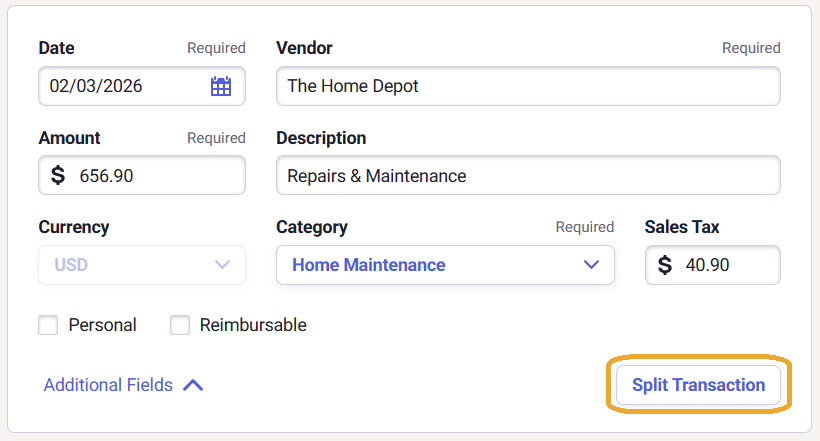The image size is (820, 441).
Task: Click the Reimbursable label text
Action: 253,325
